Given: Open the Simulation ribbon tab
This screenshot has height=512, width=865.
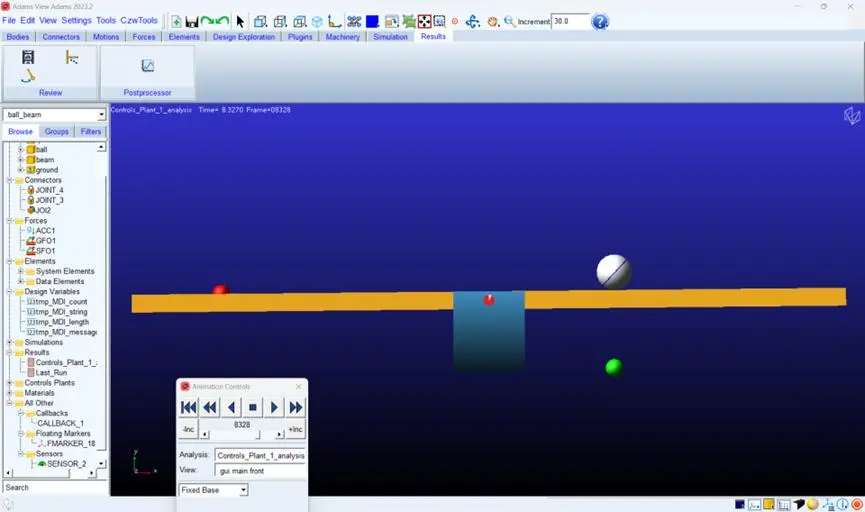Looking at the screenshot, I should [390, 37].
